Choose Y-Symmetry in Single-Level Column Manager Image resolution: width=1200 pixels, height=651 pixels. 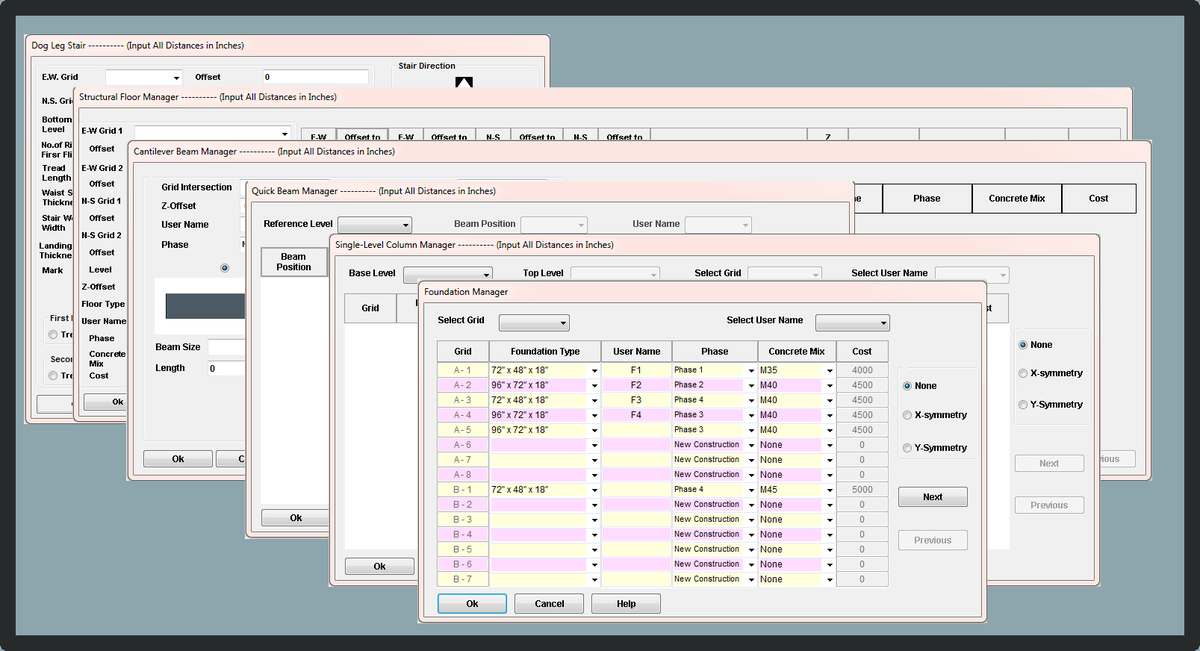1023,404
